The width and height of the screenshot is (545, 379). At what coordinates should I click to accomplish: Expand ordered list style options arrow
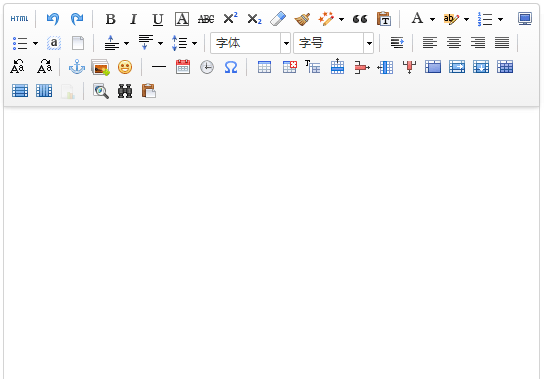tap(500, 19)
